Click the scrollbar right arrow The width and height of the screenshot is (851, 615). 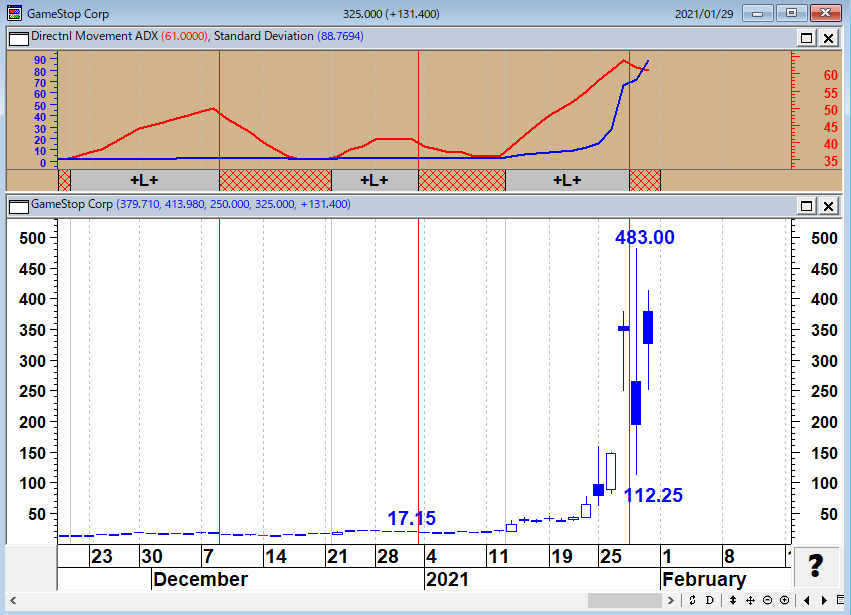671,600
